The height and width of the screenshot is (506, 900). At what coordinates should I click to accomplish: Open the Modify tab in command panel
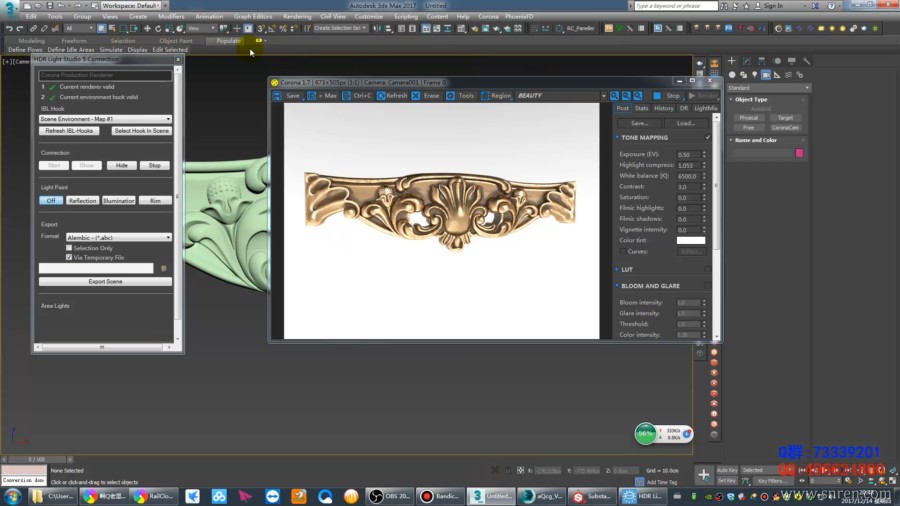(747, 60)
